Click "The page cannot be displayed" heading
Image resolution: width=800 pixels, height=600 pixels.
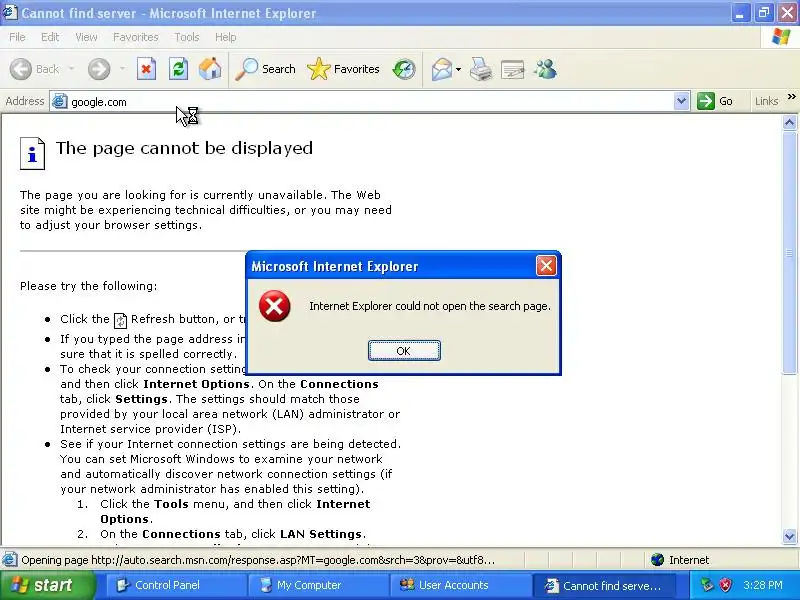[184, 148]
